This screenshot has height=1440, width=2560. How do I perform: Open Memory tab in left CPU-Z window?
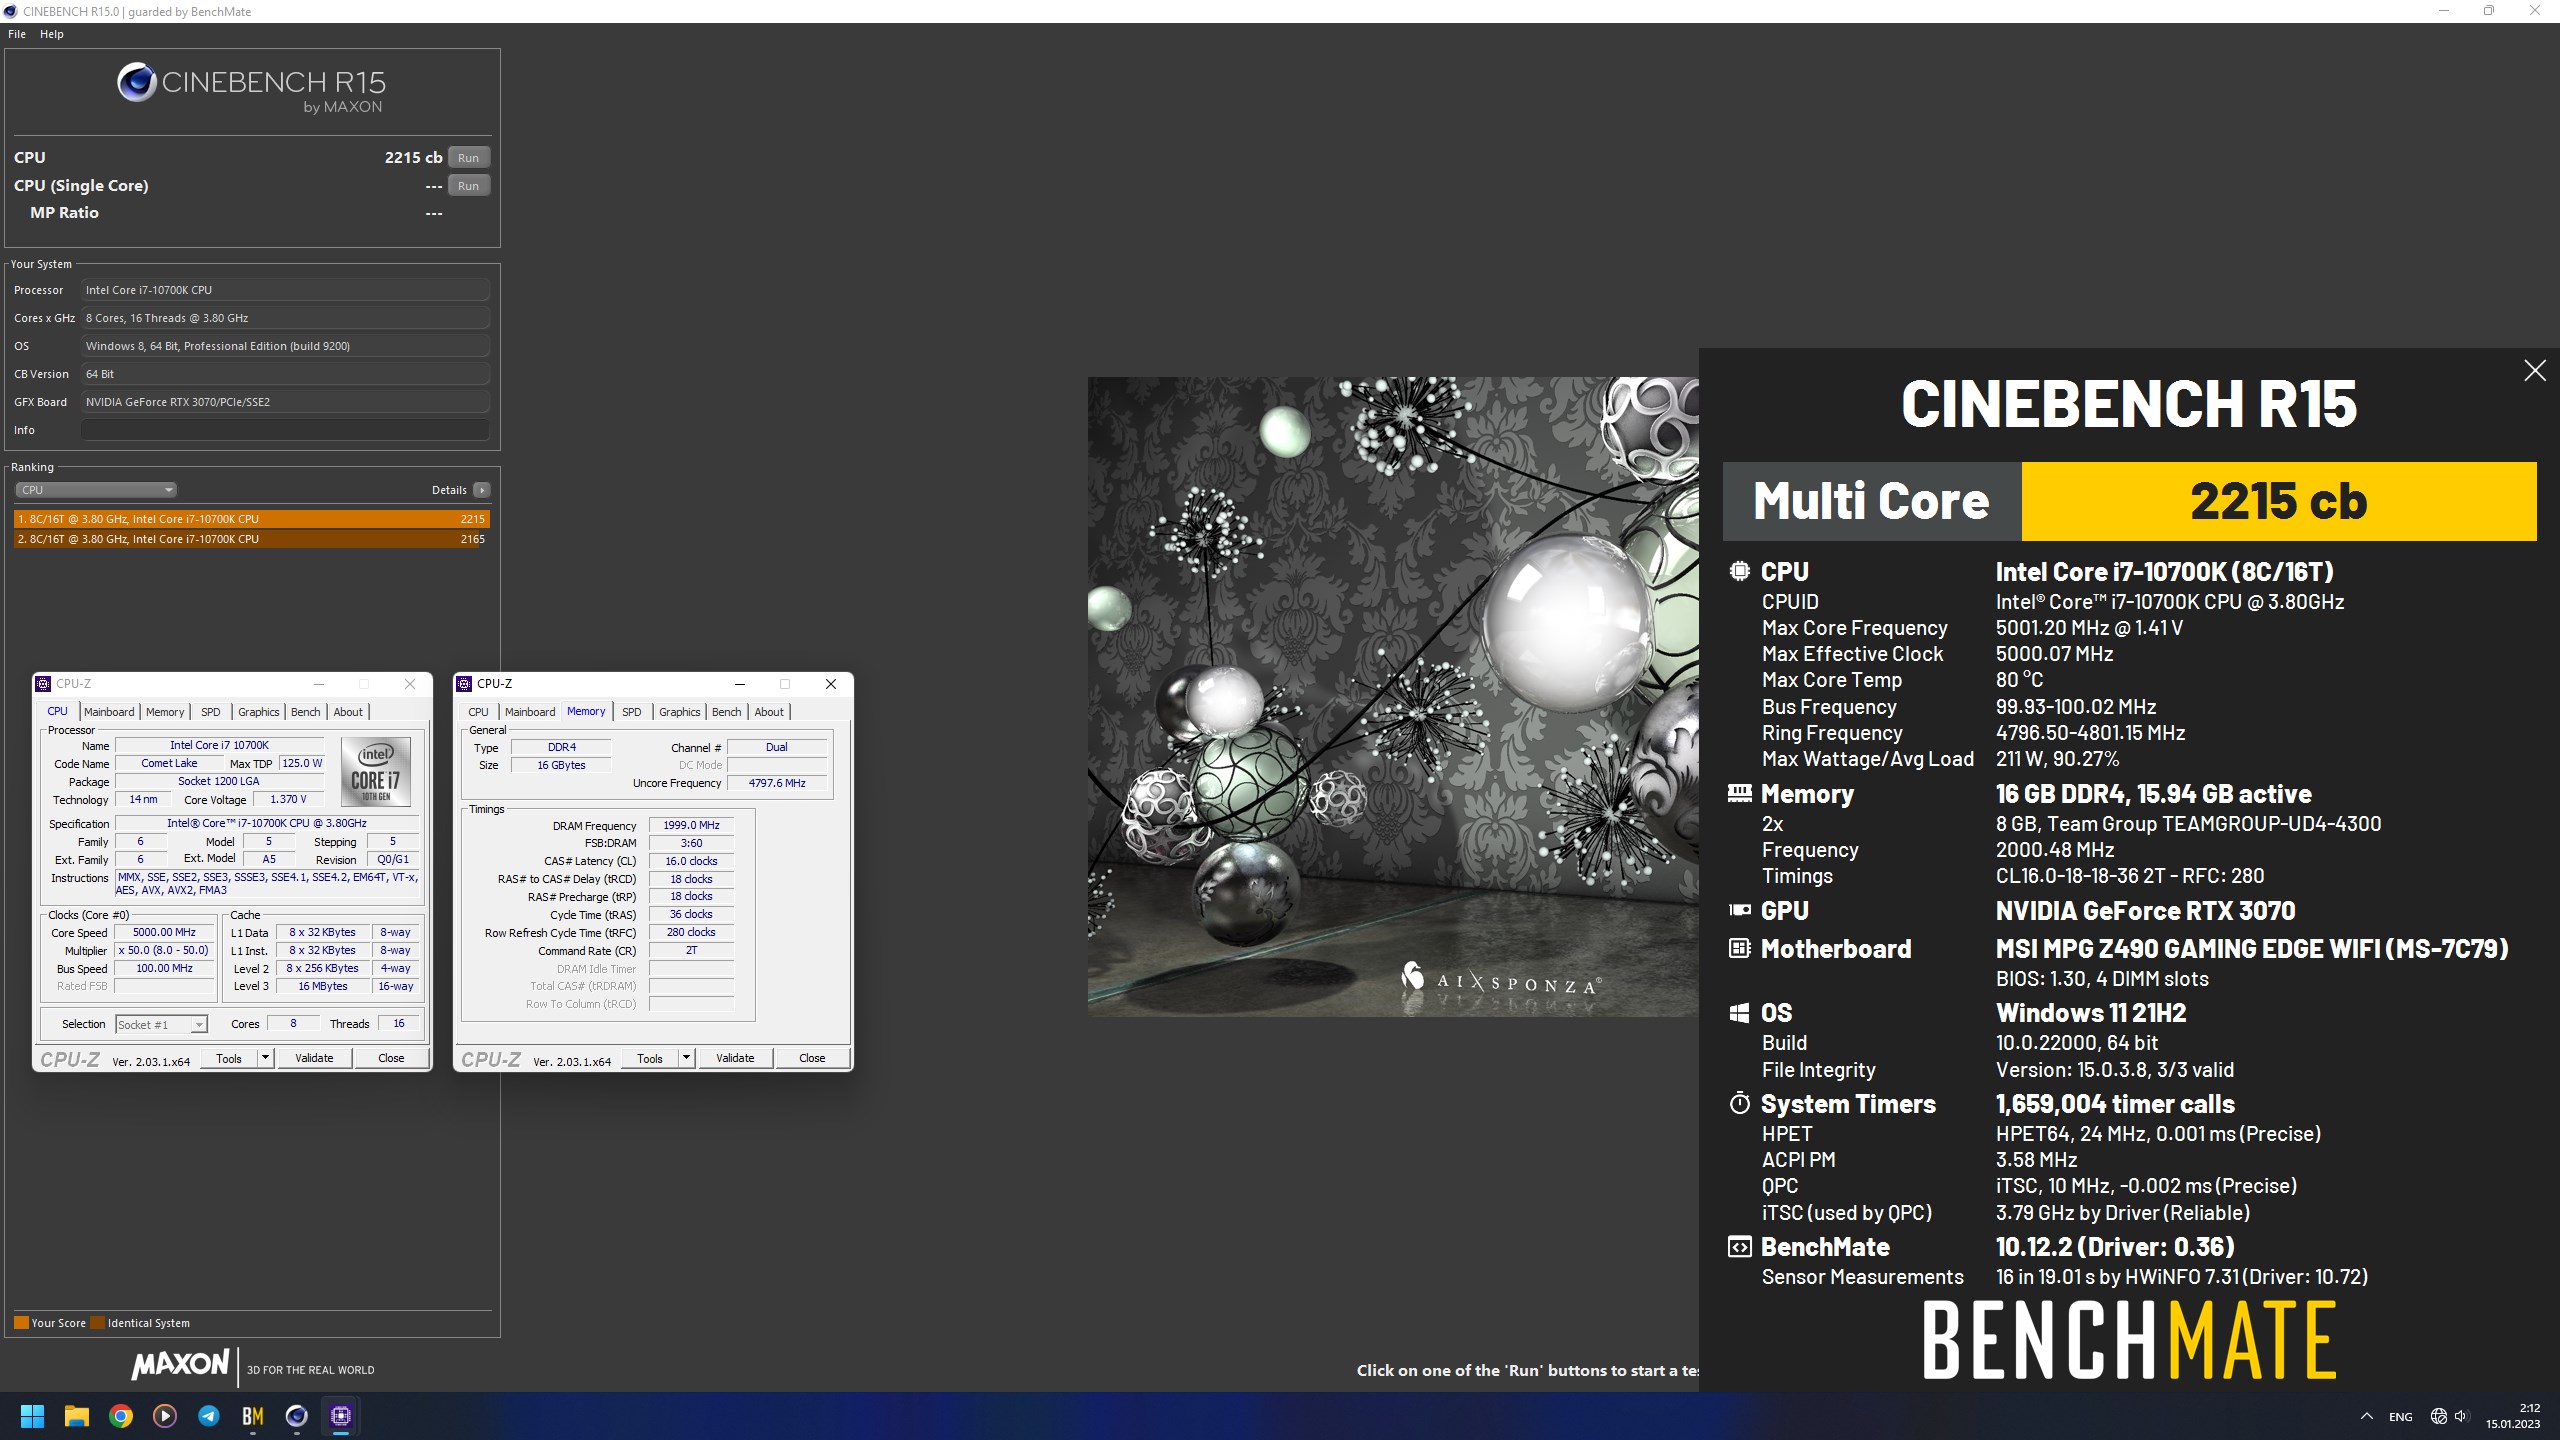(165, 712)
